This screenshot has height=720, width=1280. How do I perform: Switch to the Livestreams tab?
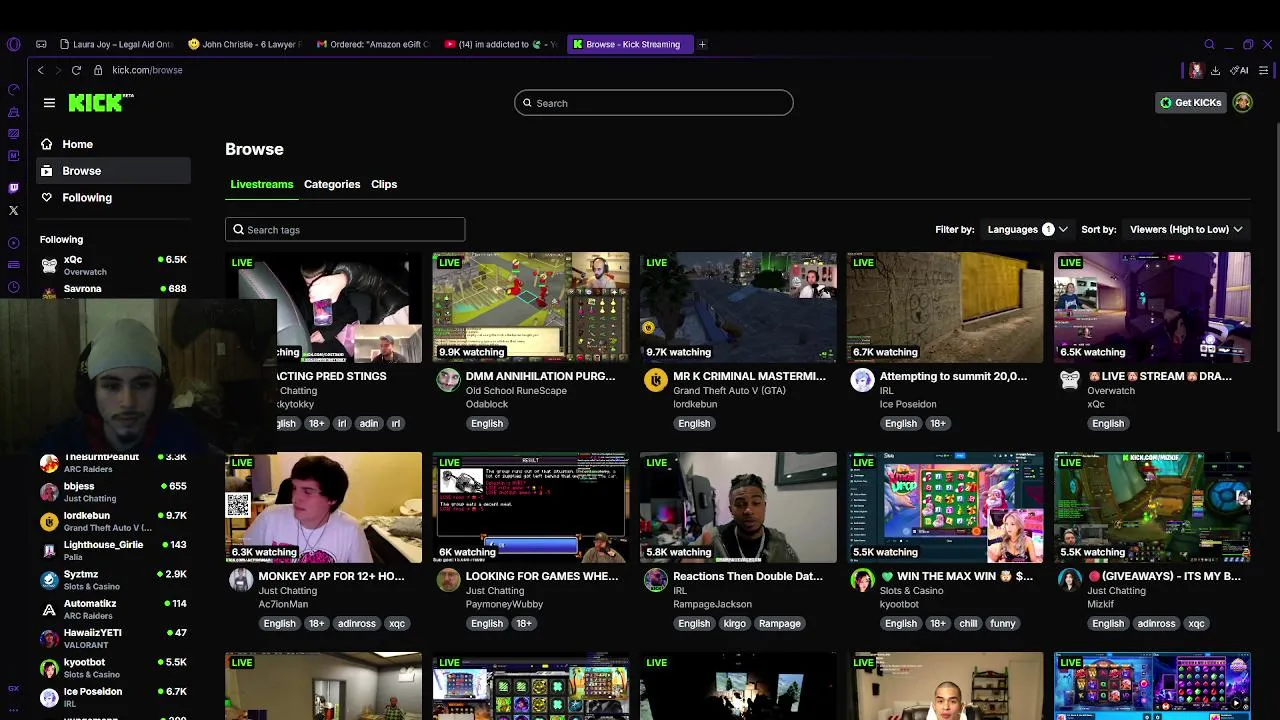coord(262,184)
